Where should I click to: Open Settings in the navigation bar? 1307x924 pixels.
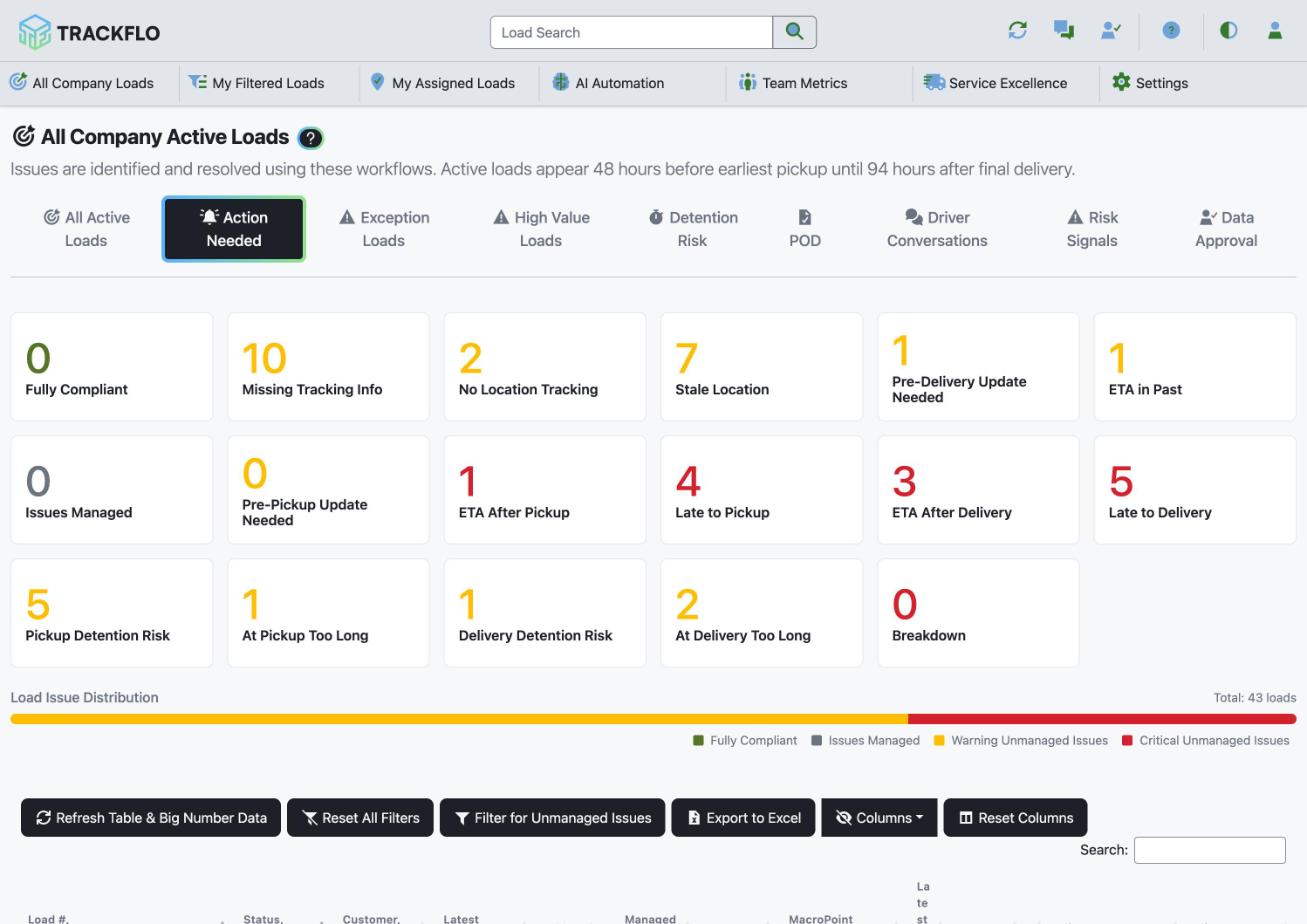[1150, 83]
